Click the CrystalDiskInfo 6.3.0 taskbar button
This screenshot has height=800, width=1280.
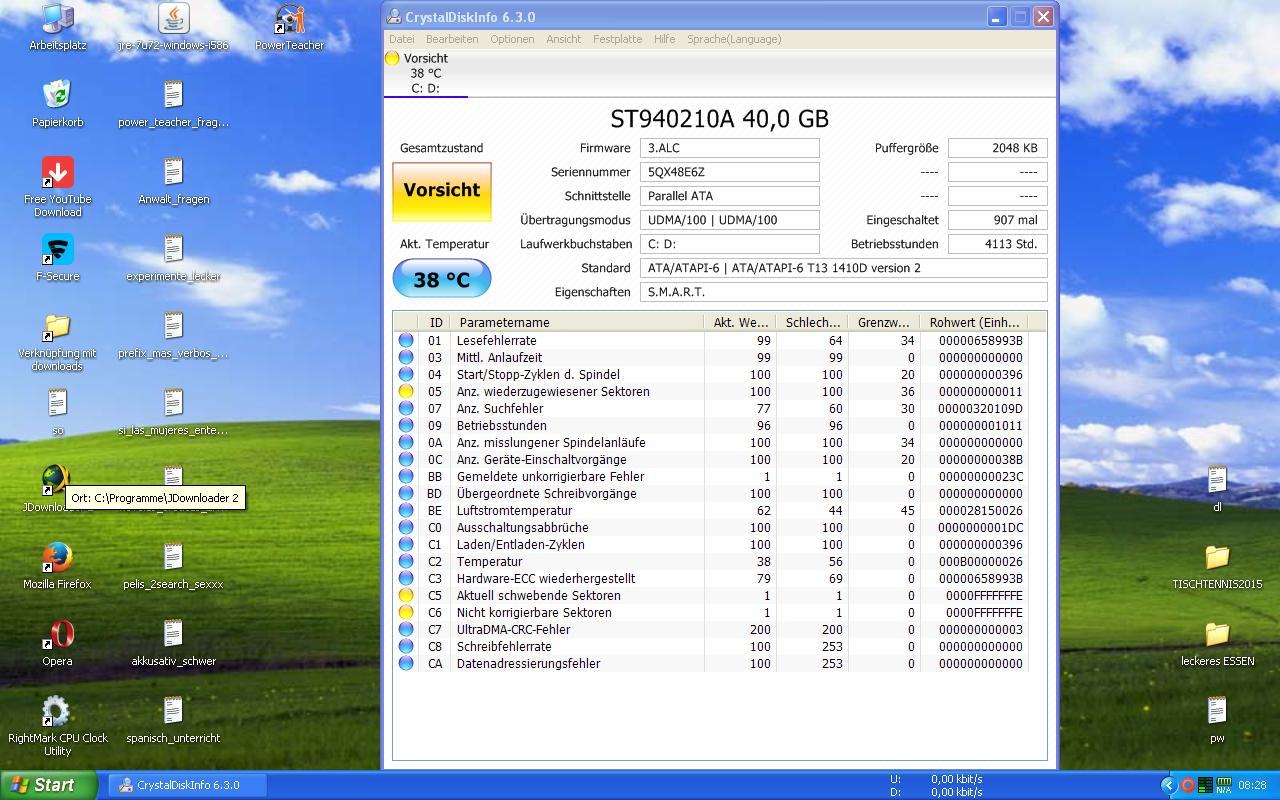187,785
